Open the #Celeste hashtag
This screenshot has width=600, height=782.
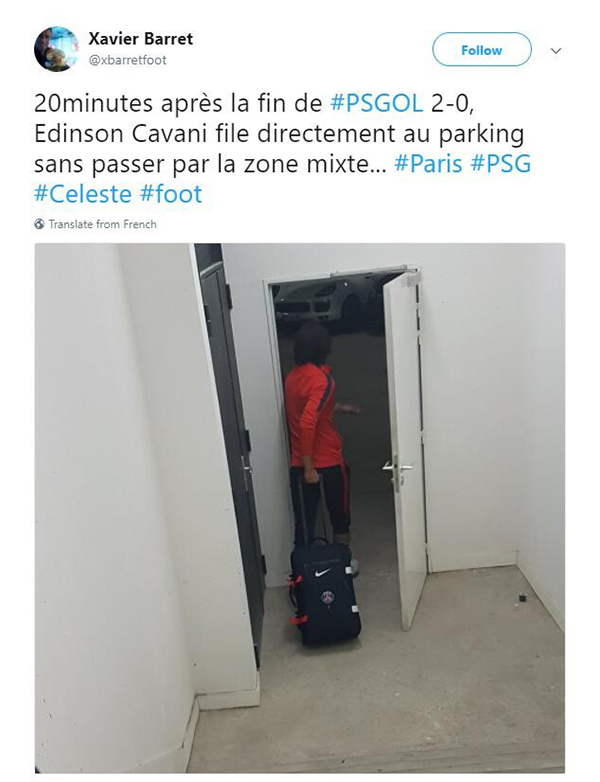coord(83,194)
